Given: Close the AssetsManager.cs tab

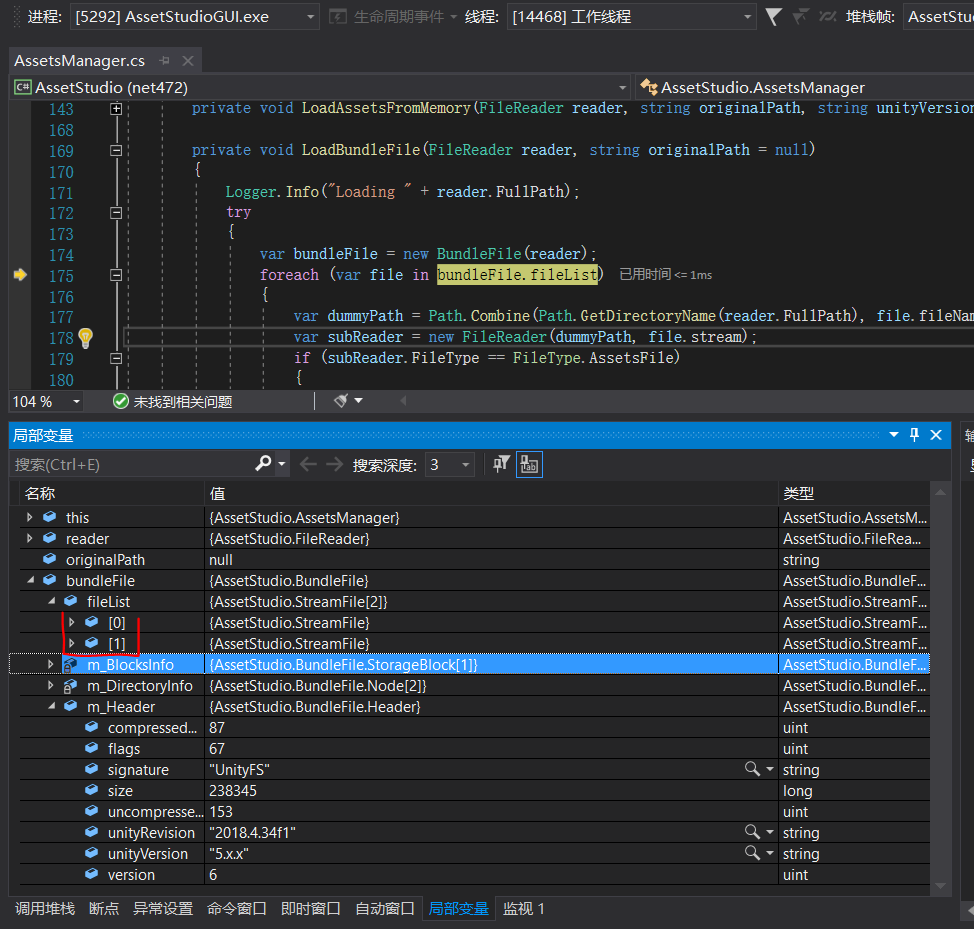Looking at the screenshot, I should click(x=188, y=60).
